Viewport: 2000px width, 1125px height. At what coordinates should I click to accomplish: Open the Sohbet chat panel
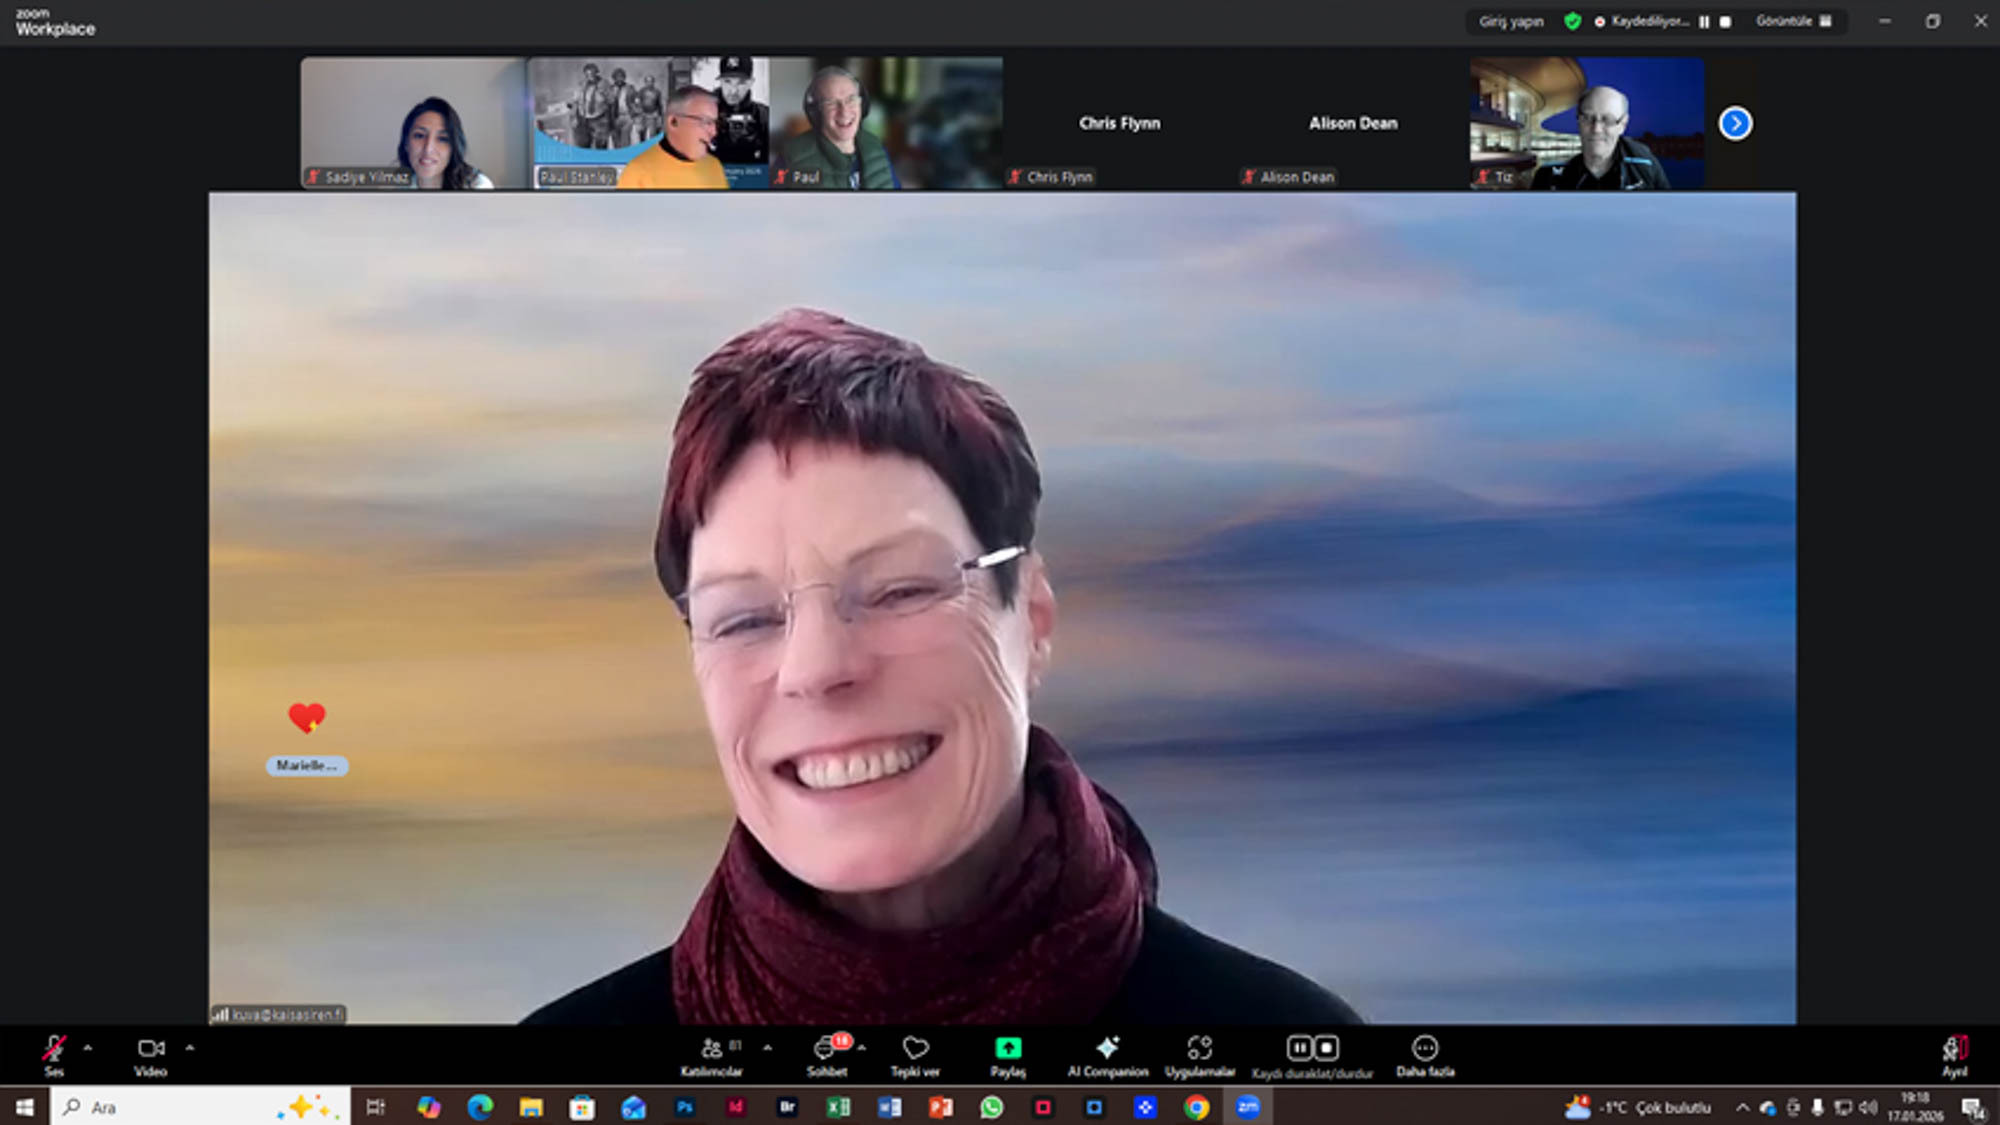coord(826,1050)
